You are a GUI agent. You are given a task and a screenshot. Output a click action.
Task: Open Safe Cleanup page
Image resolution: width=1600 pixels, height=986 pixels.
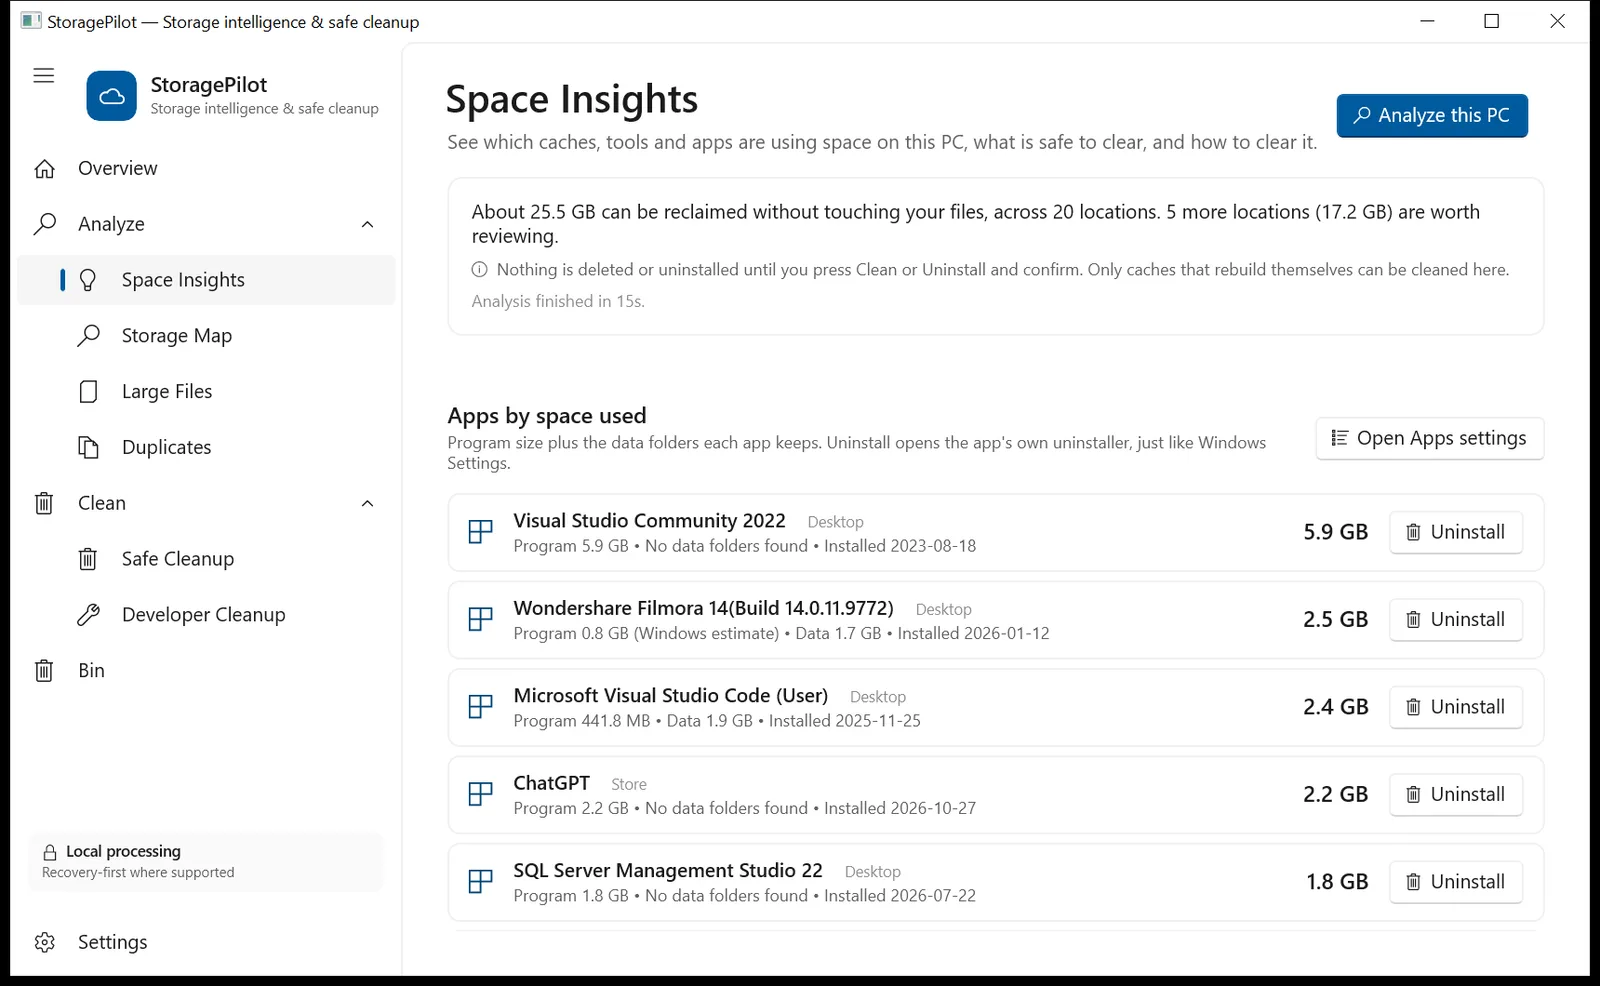click(206, 559)
